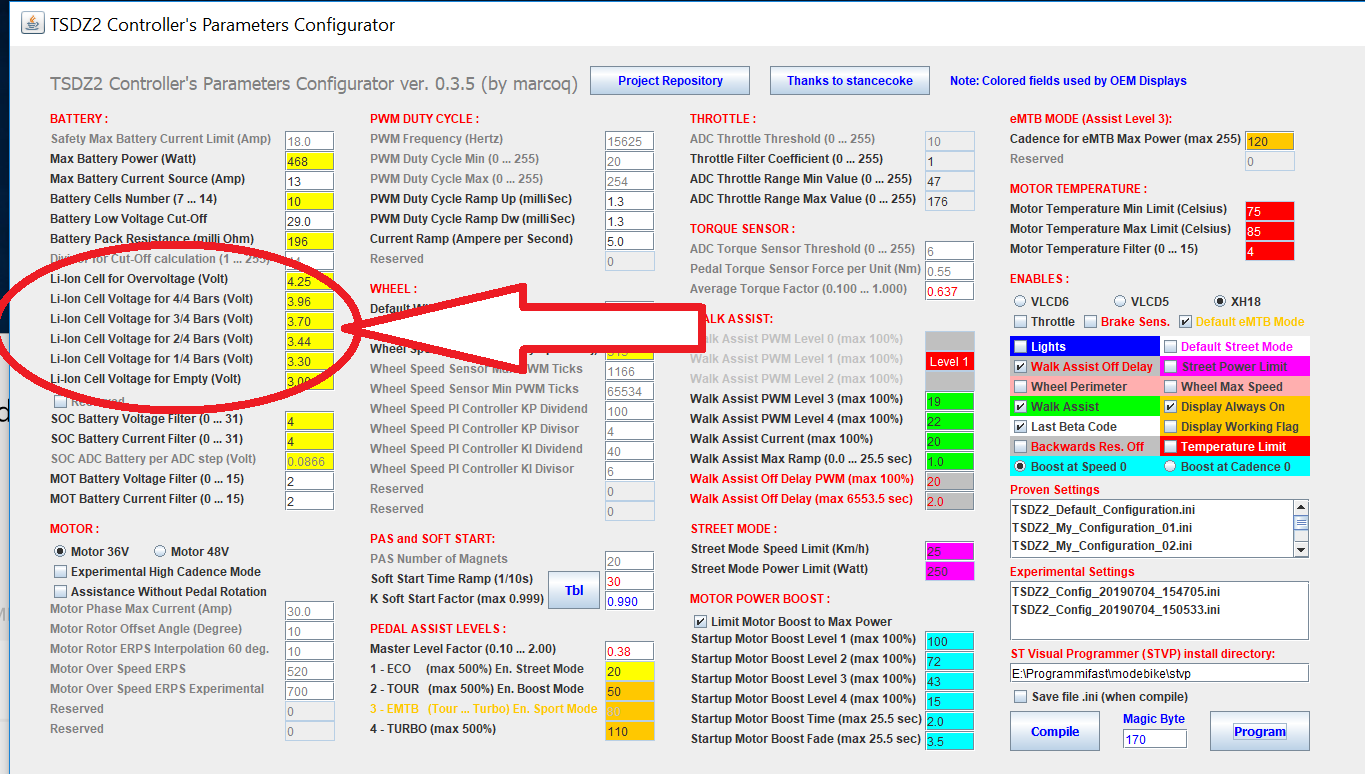Click Startup Motor Boost Level 1 field

[x=949, y=641]
